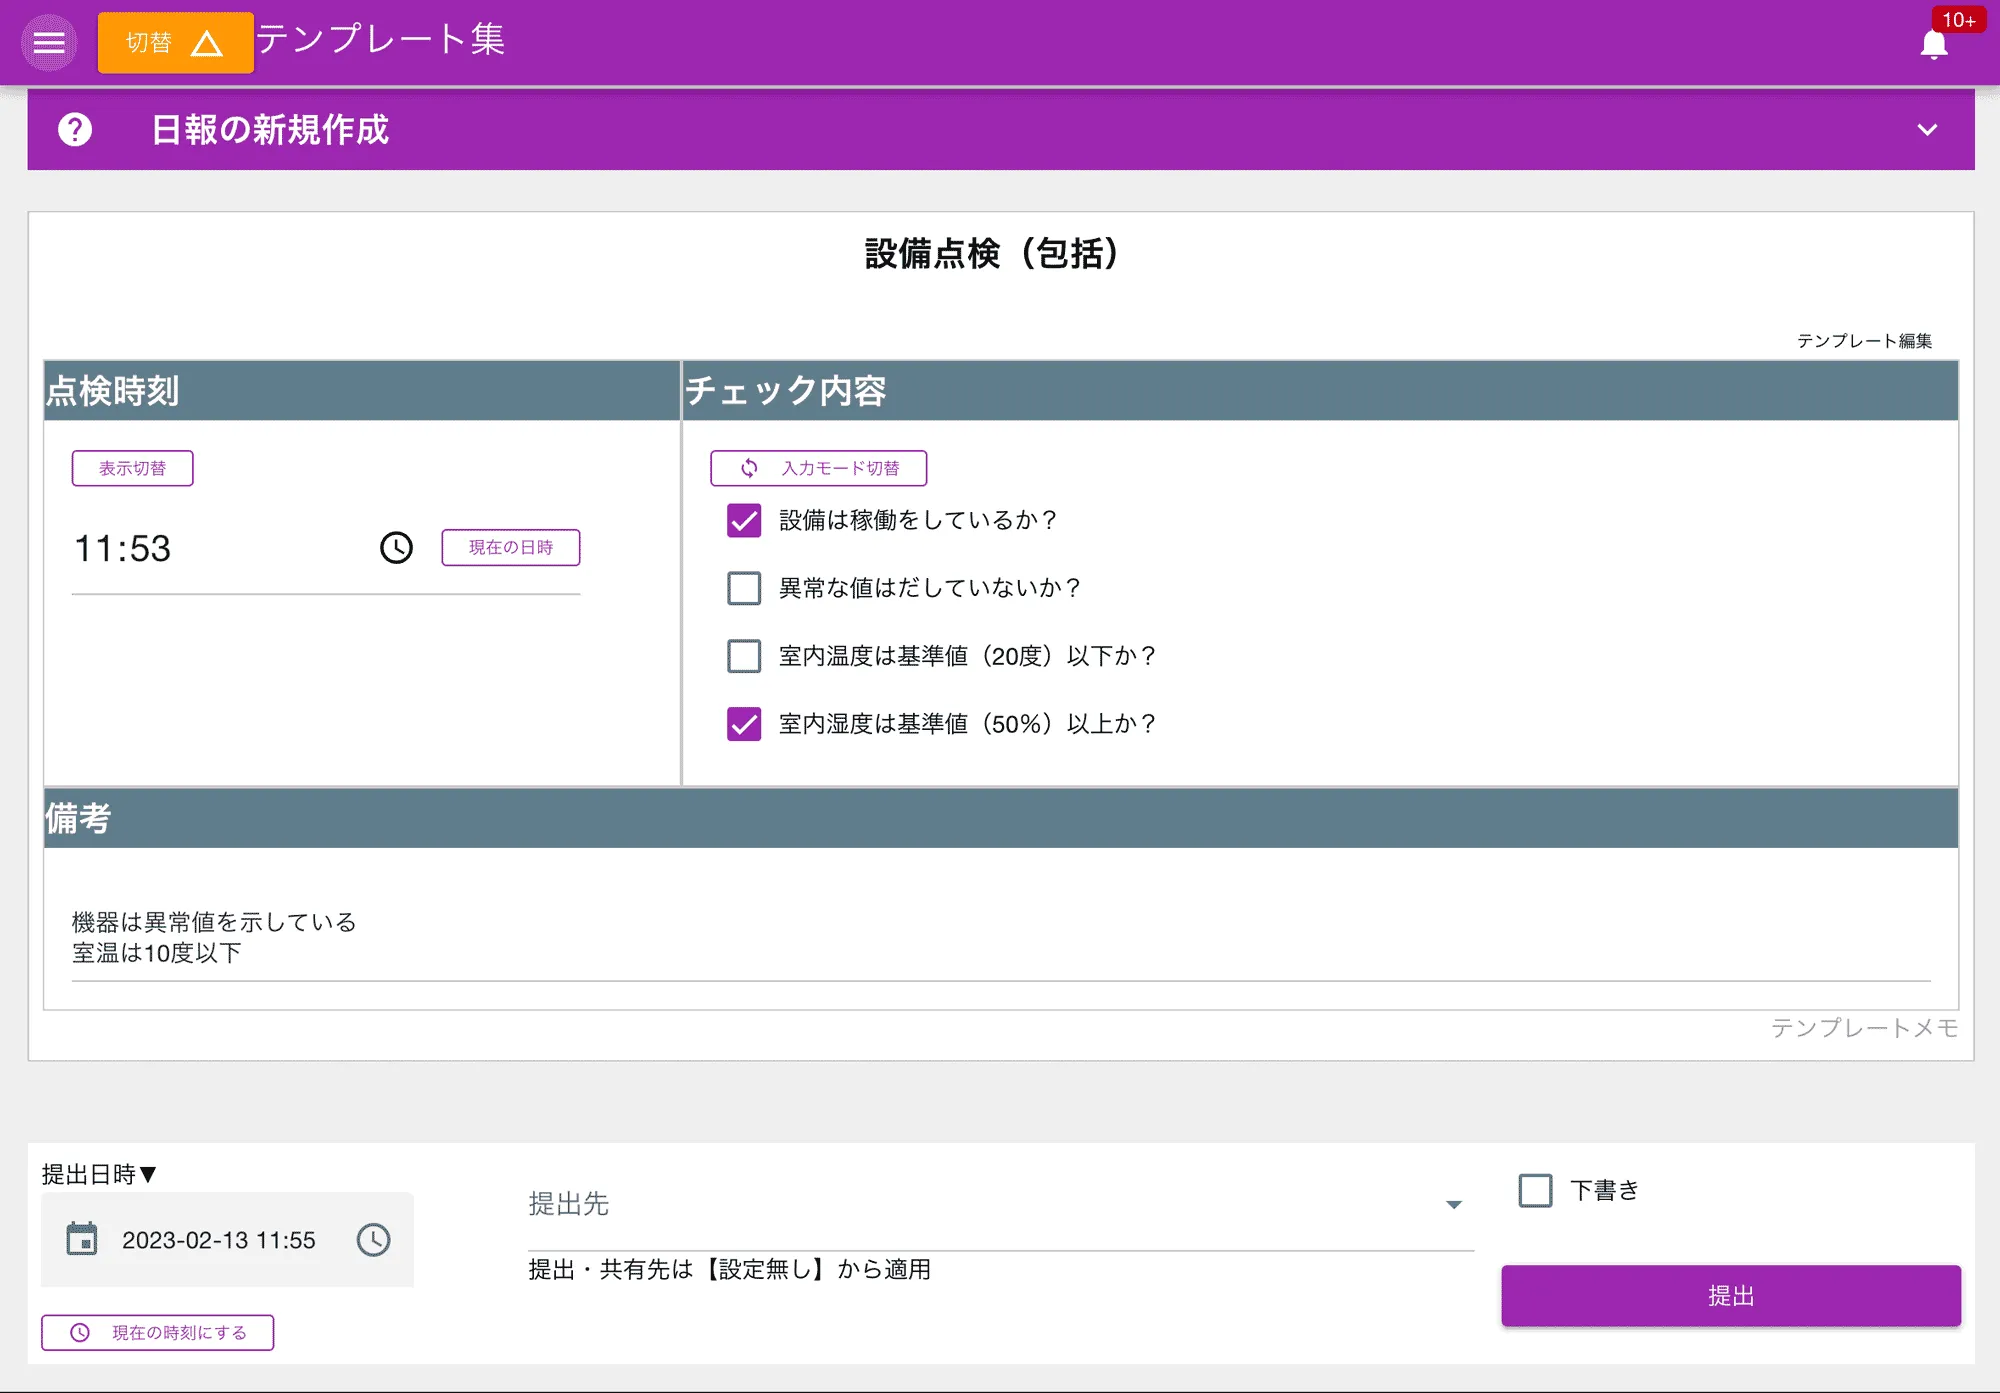Check the 異常な値はだしていないか checkbox

[x=743, y=588]
